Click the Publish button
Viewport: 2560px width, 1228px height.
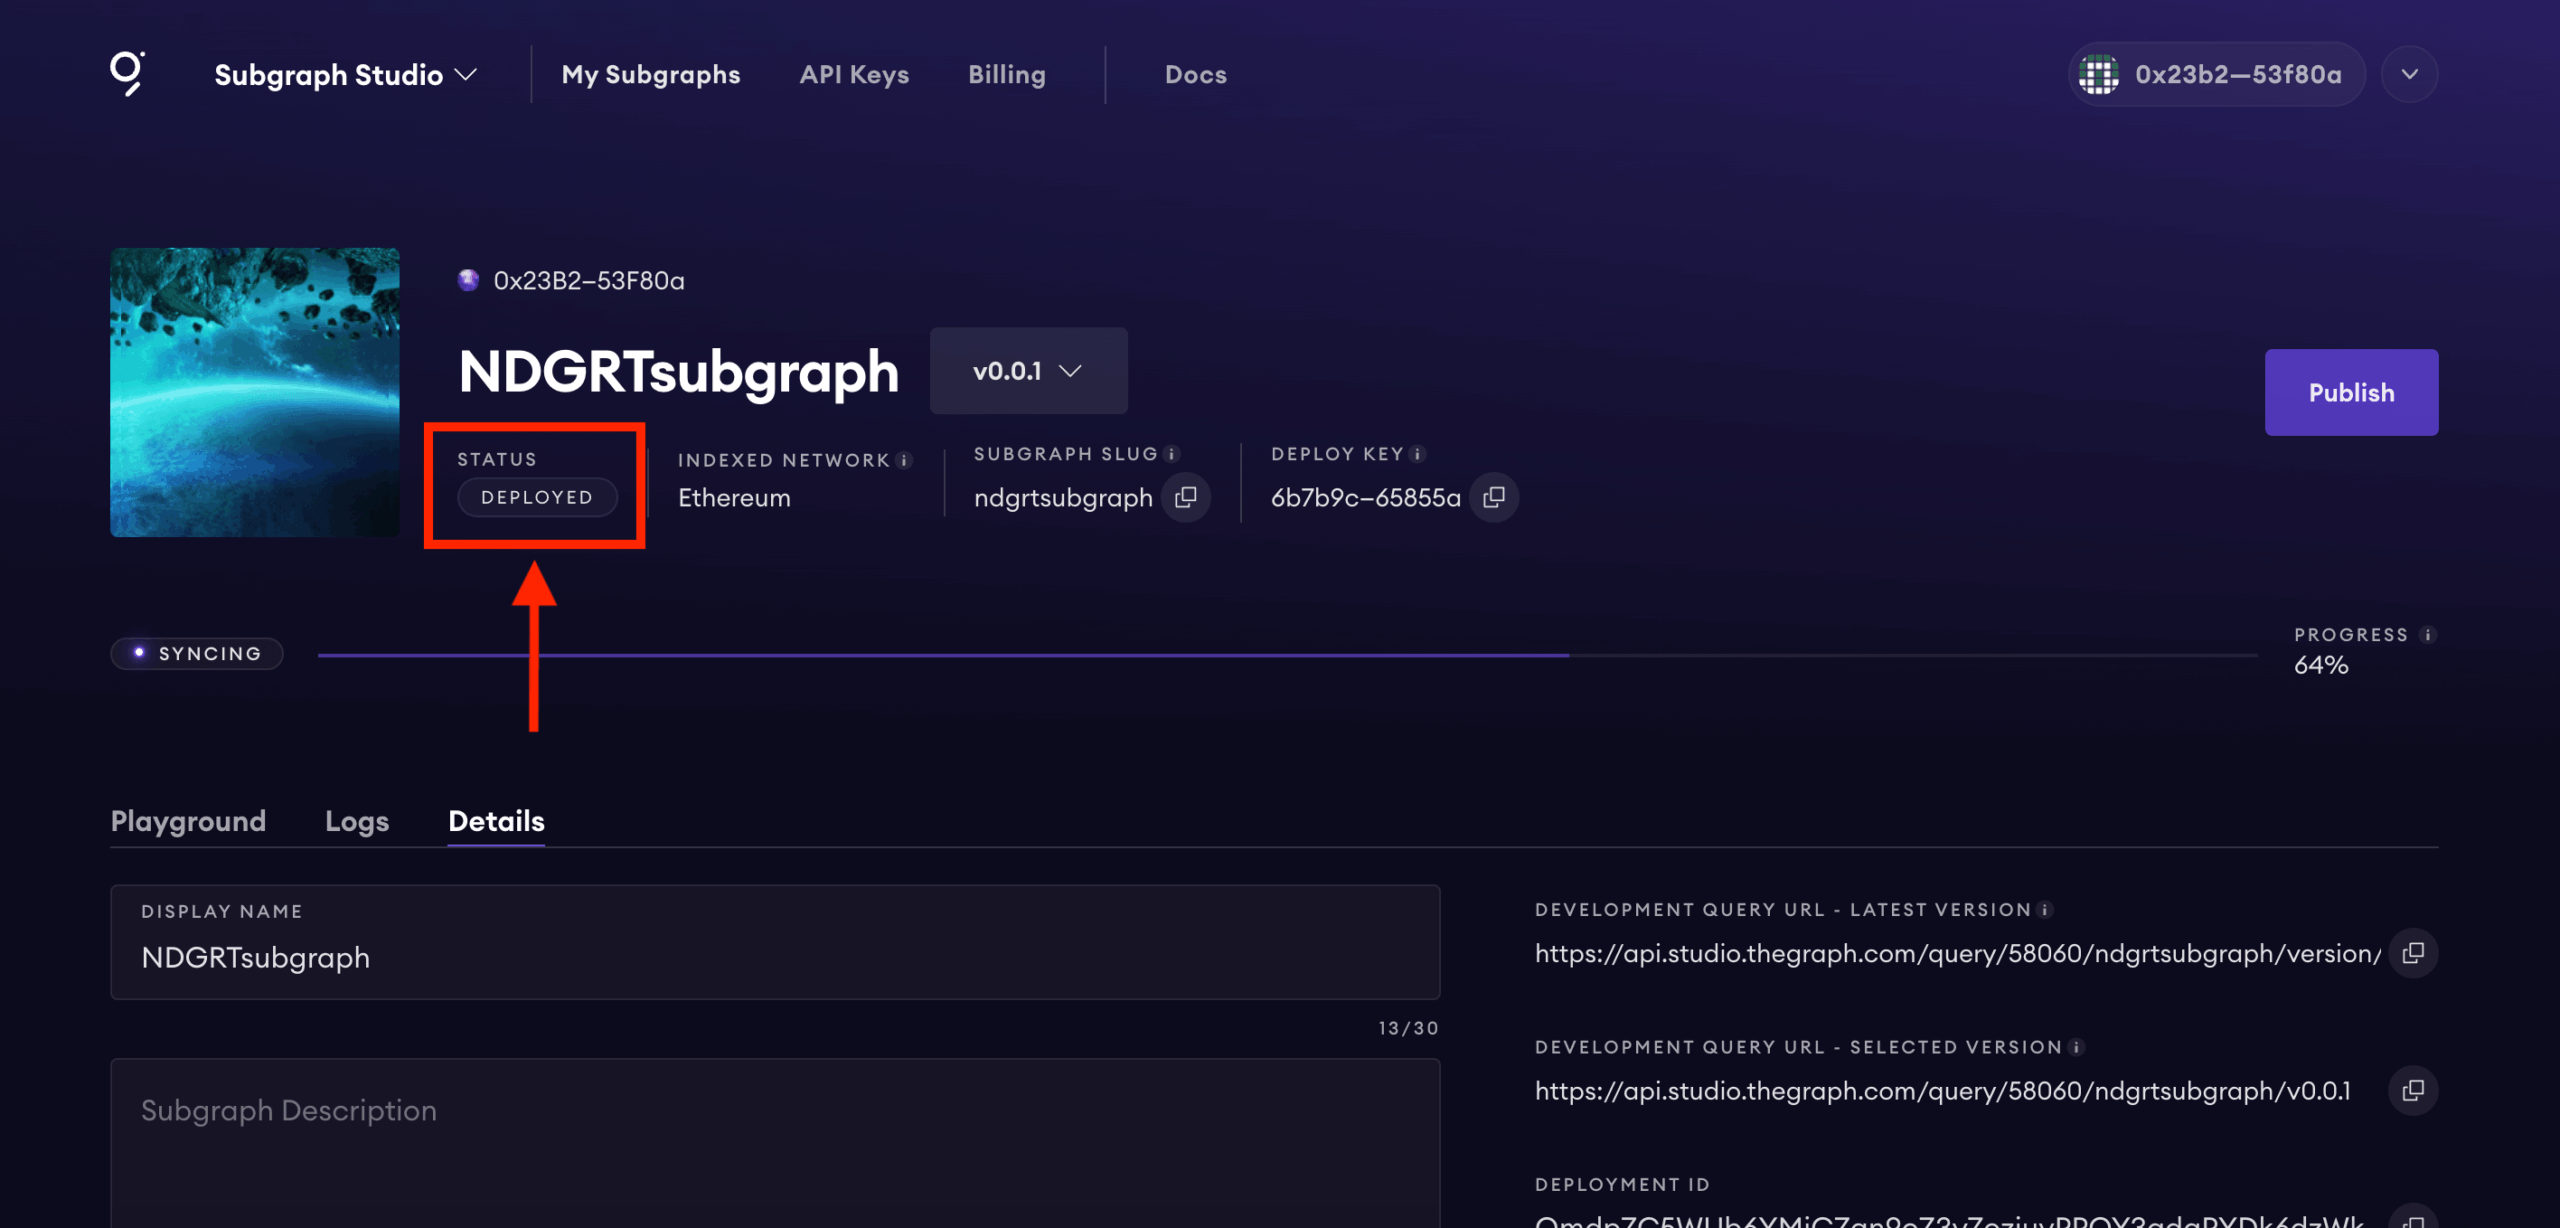coord(2351,392)
